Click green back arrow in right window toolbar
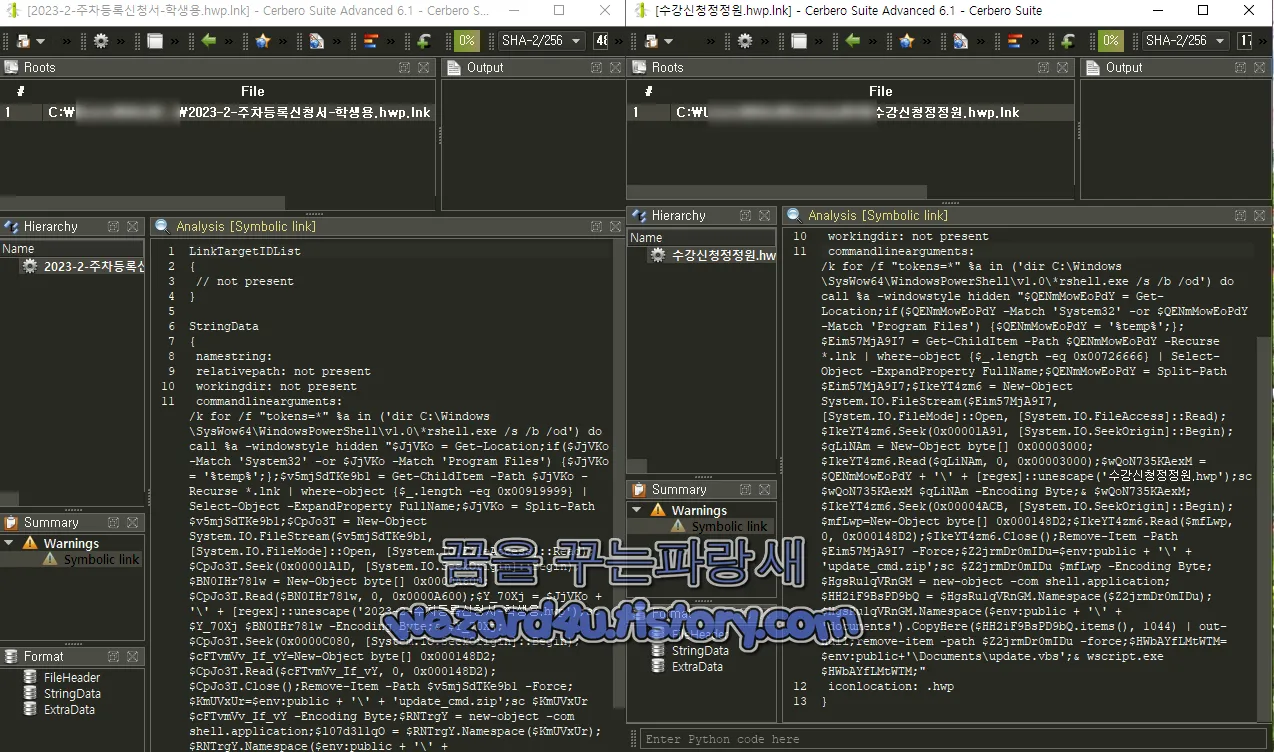The width and height of the screenshot is (1274, 752). (853, 41)
